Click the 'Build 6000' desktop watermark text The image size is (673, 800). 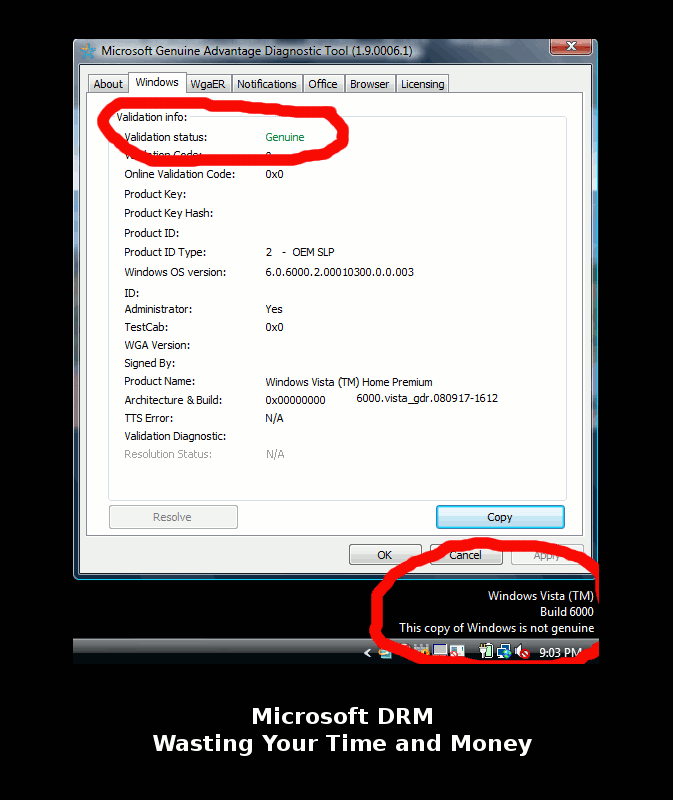567,612
